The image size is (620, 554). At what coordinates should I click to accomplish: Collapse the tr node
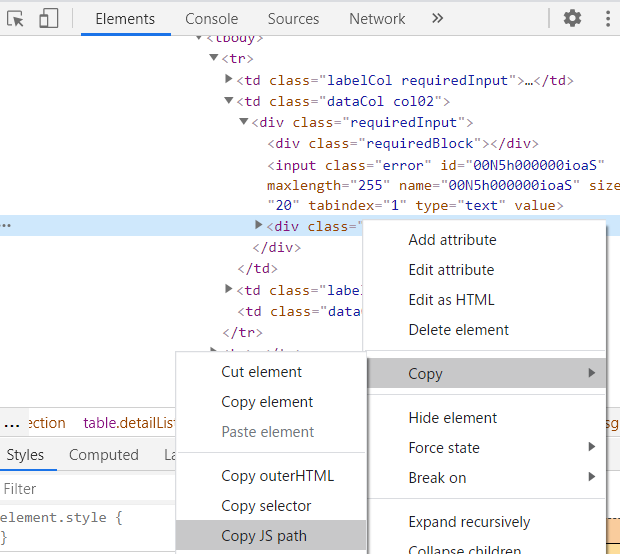214,58
